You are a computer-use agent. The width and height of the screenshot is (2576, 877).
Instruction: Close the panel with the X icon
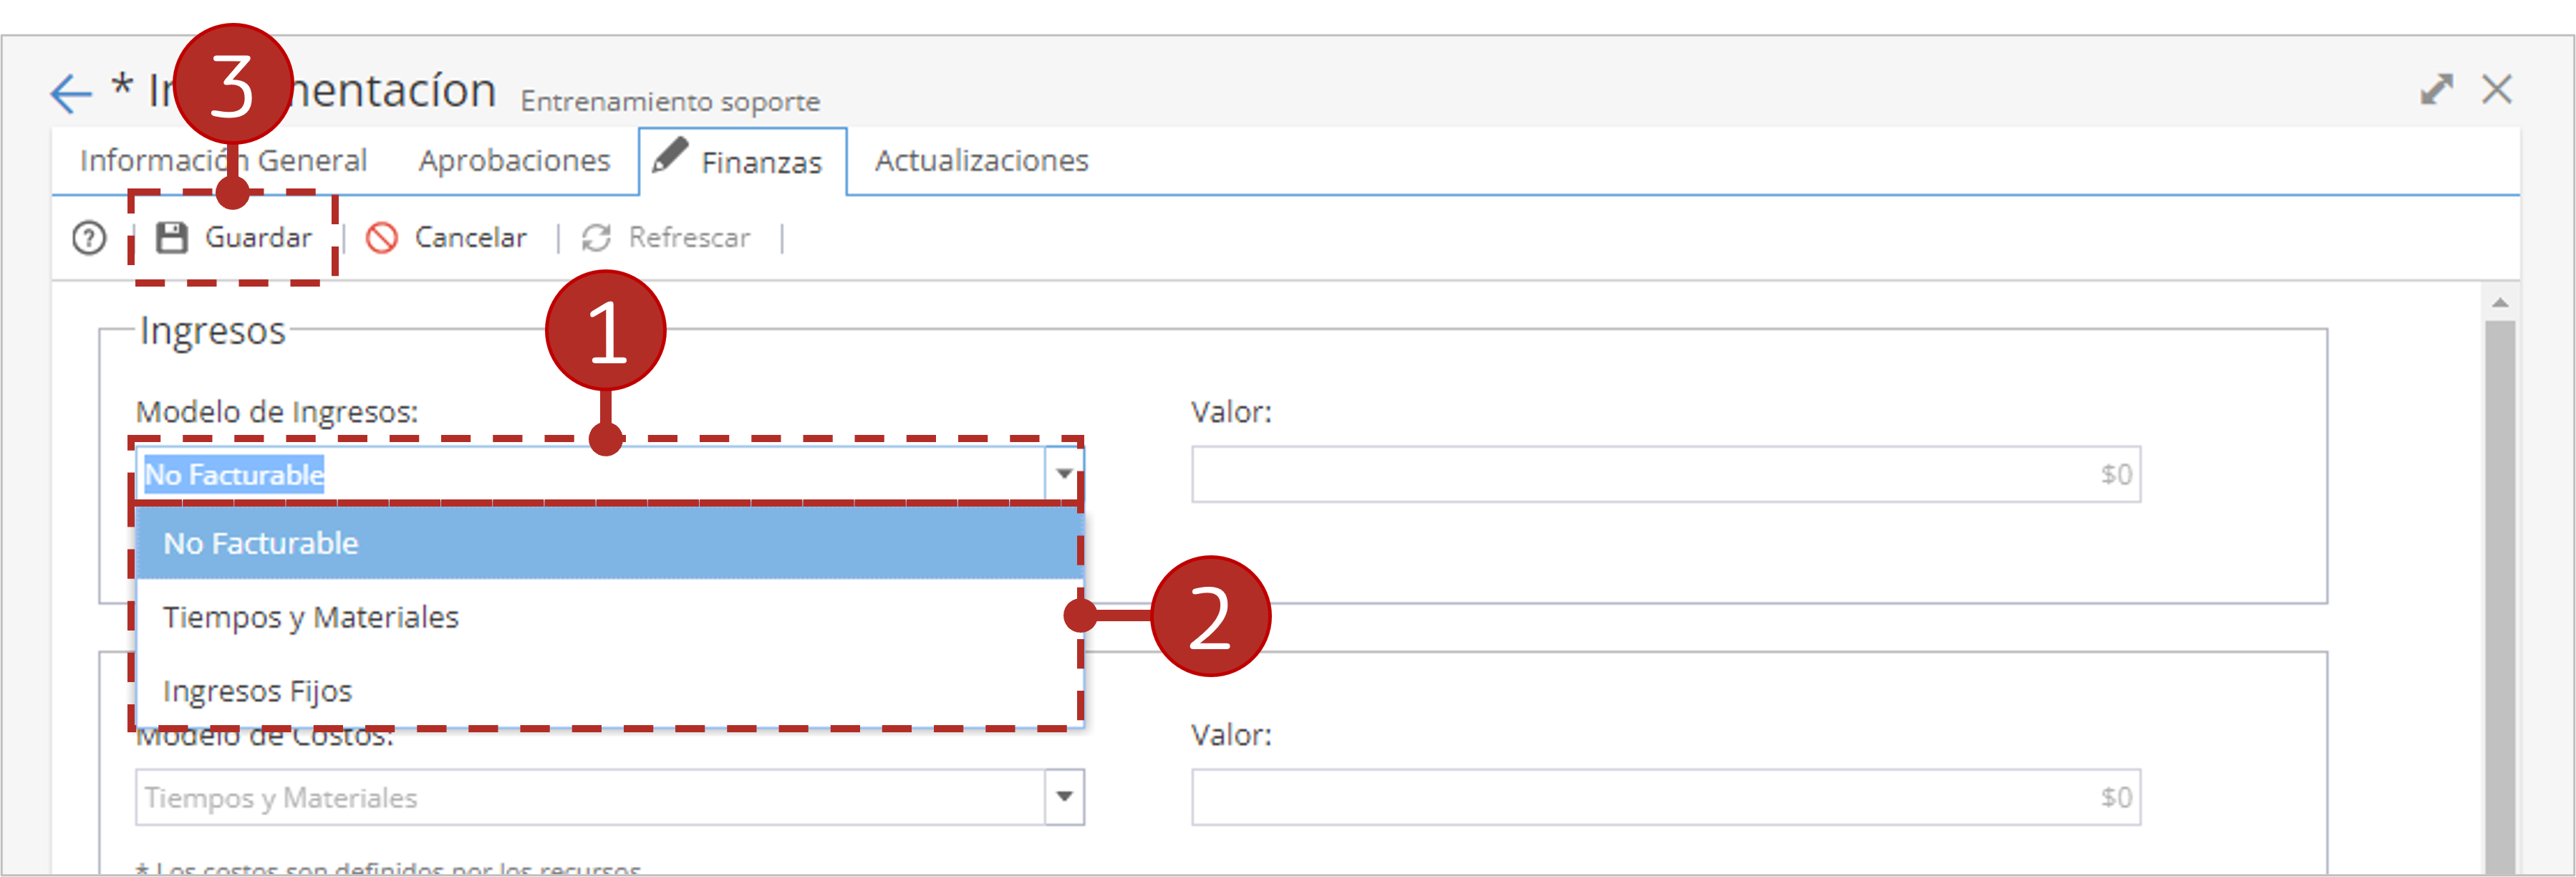[x=2497, y=90]
